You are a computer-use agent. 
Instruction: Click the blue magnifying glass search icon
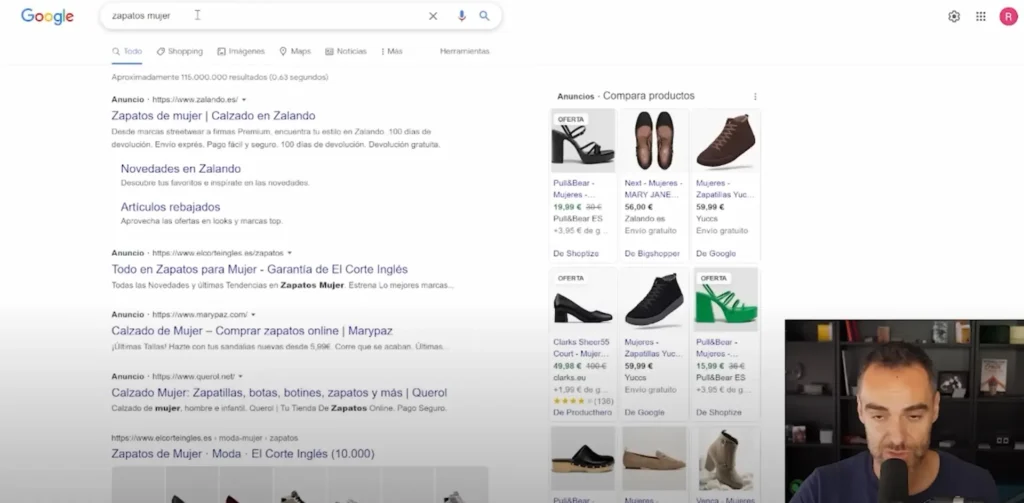(485, 16)
